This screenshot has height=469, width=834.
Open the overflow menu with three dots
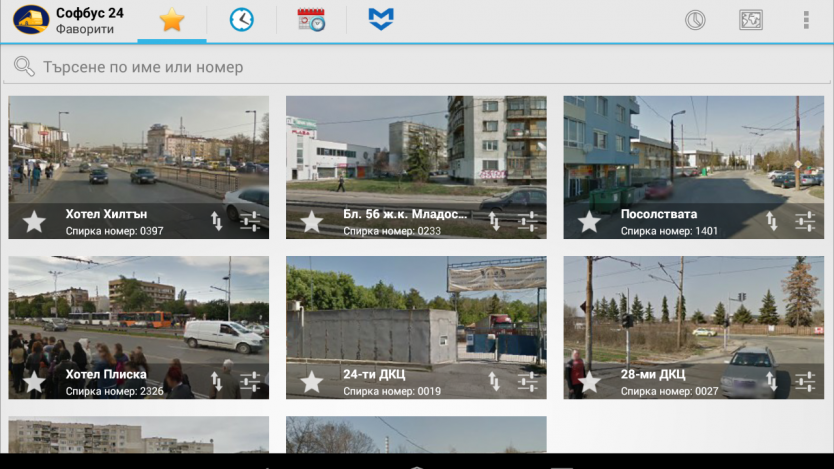pos(806,20)
